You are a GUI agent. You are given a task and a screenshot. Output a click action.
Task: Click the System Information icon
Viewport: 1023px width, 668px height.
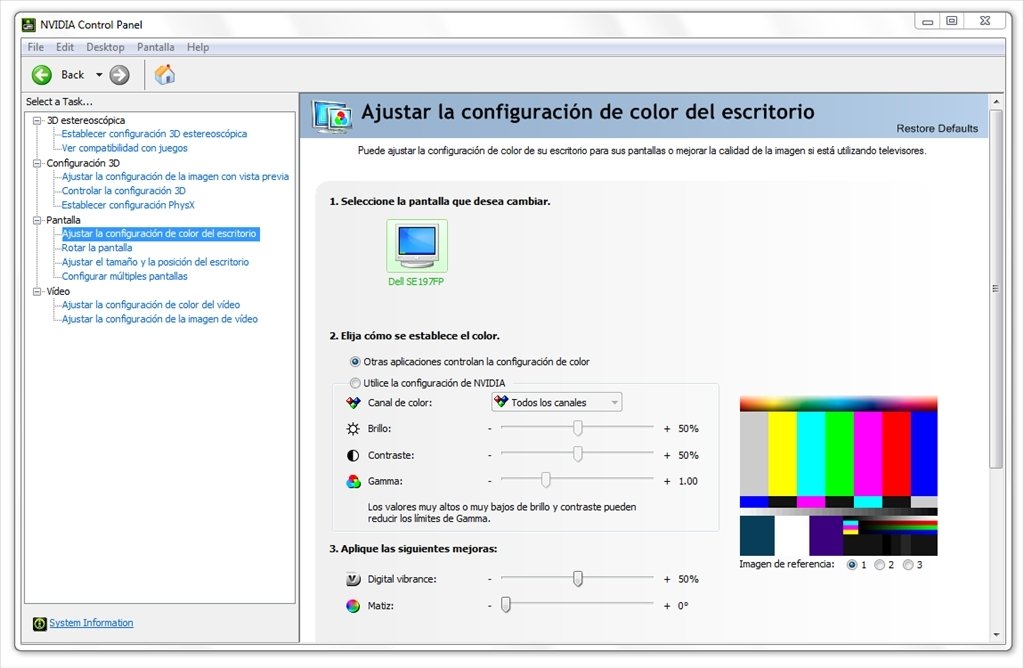(40, 624)
